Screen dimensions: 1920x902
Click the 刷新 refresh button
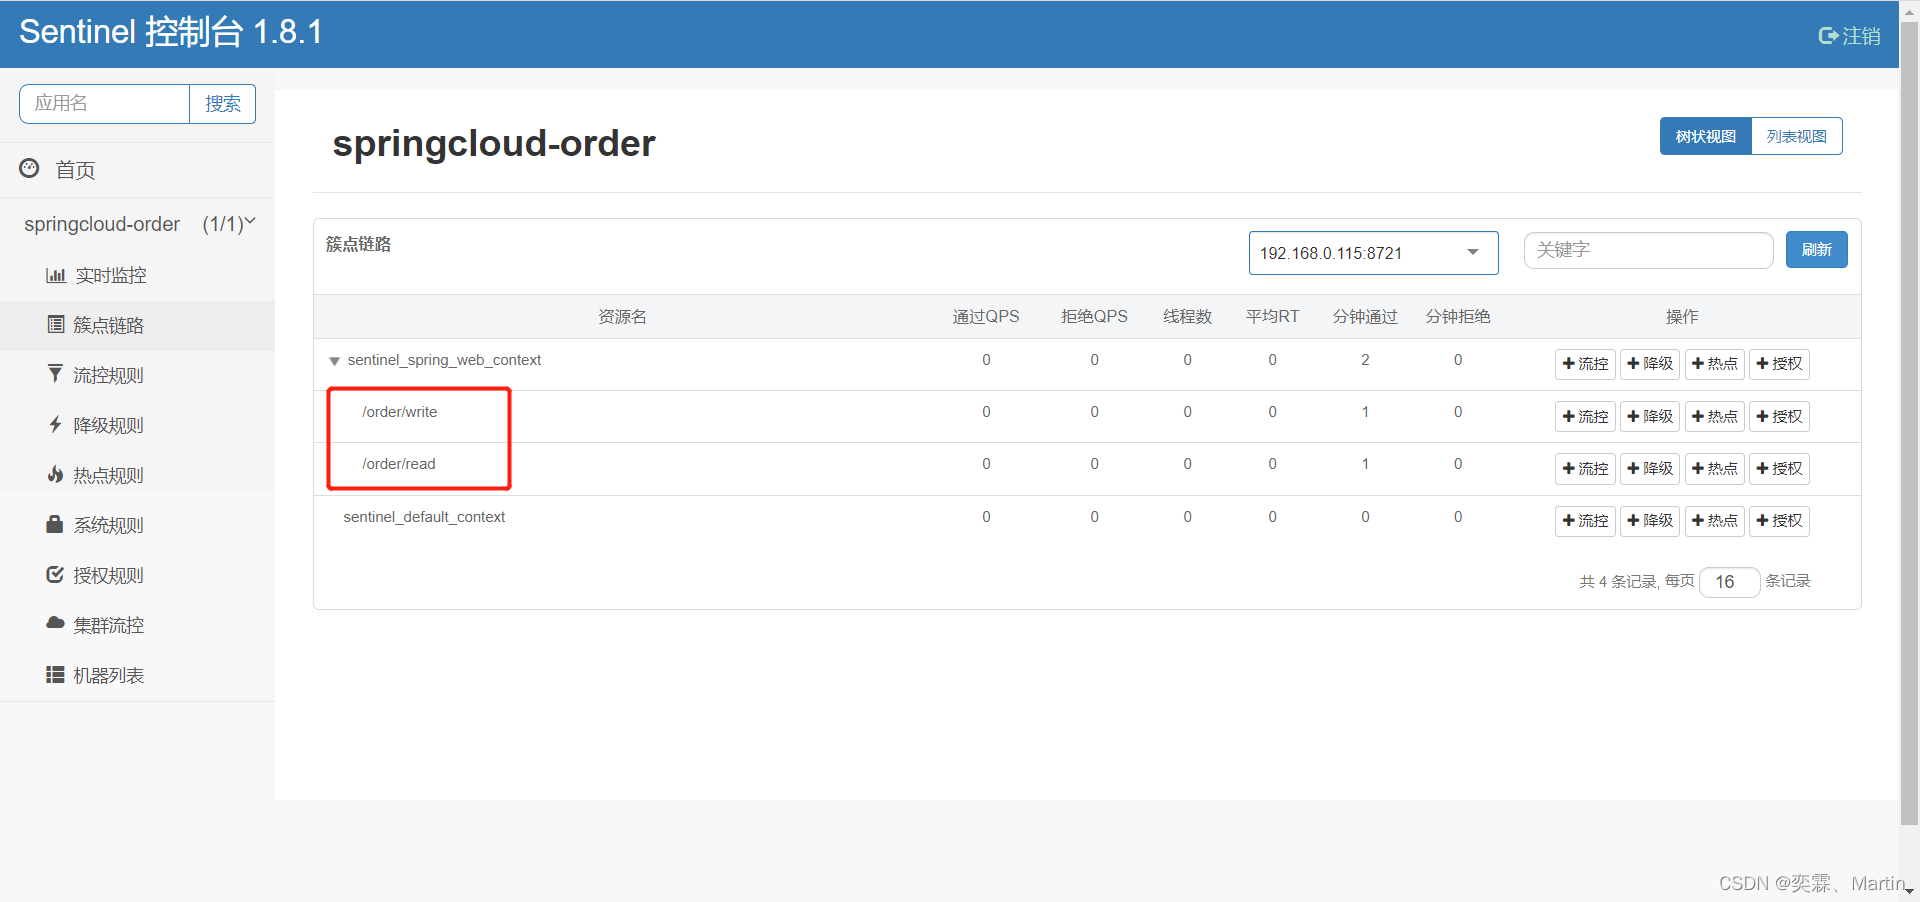(x=1816, y=250)
